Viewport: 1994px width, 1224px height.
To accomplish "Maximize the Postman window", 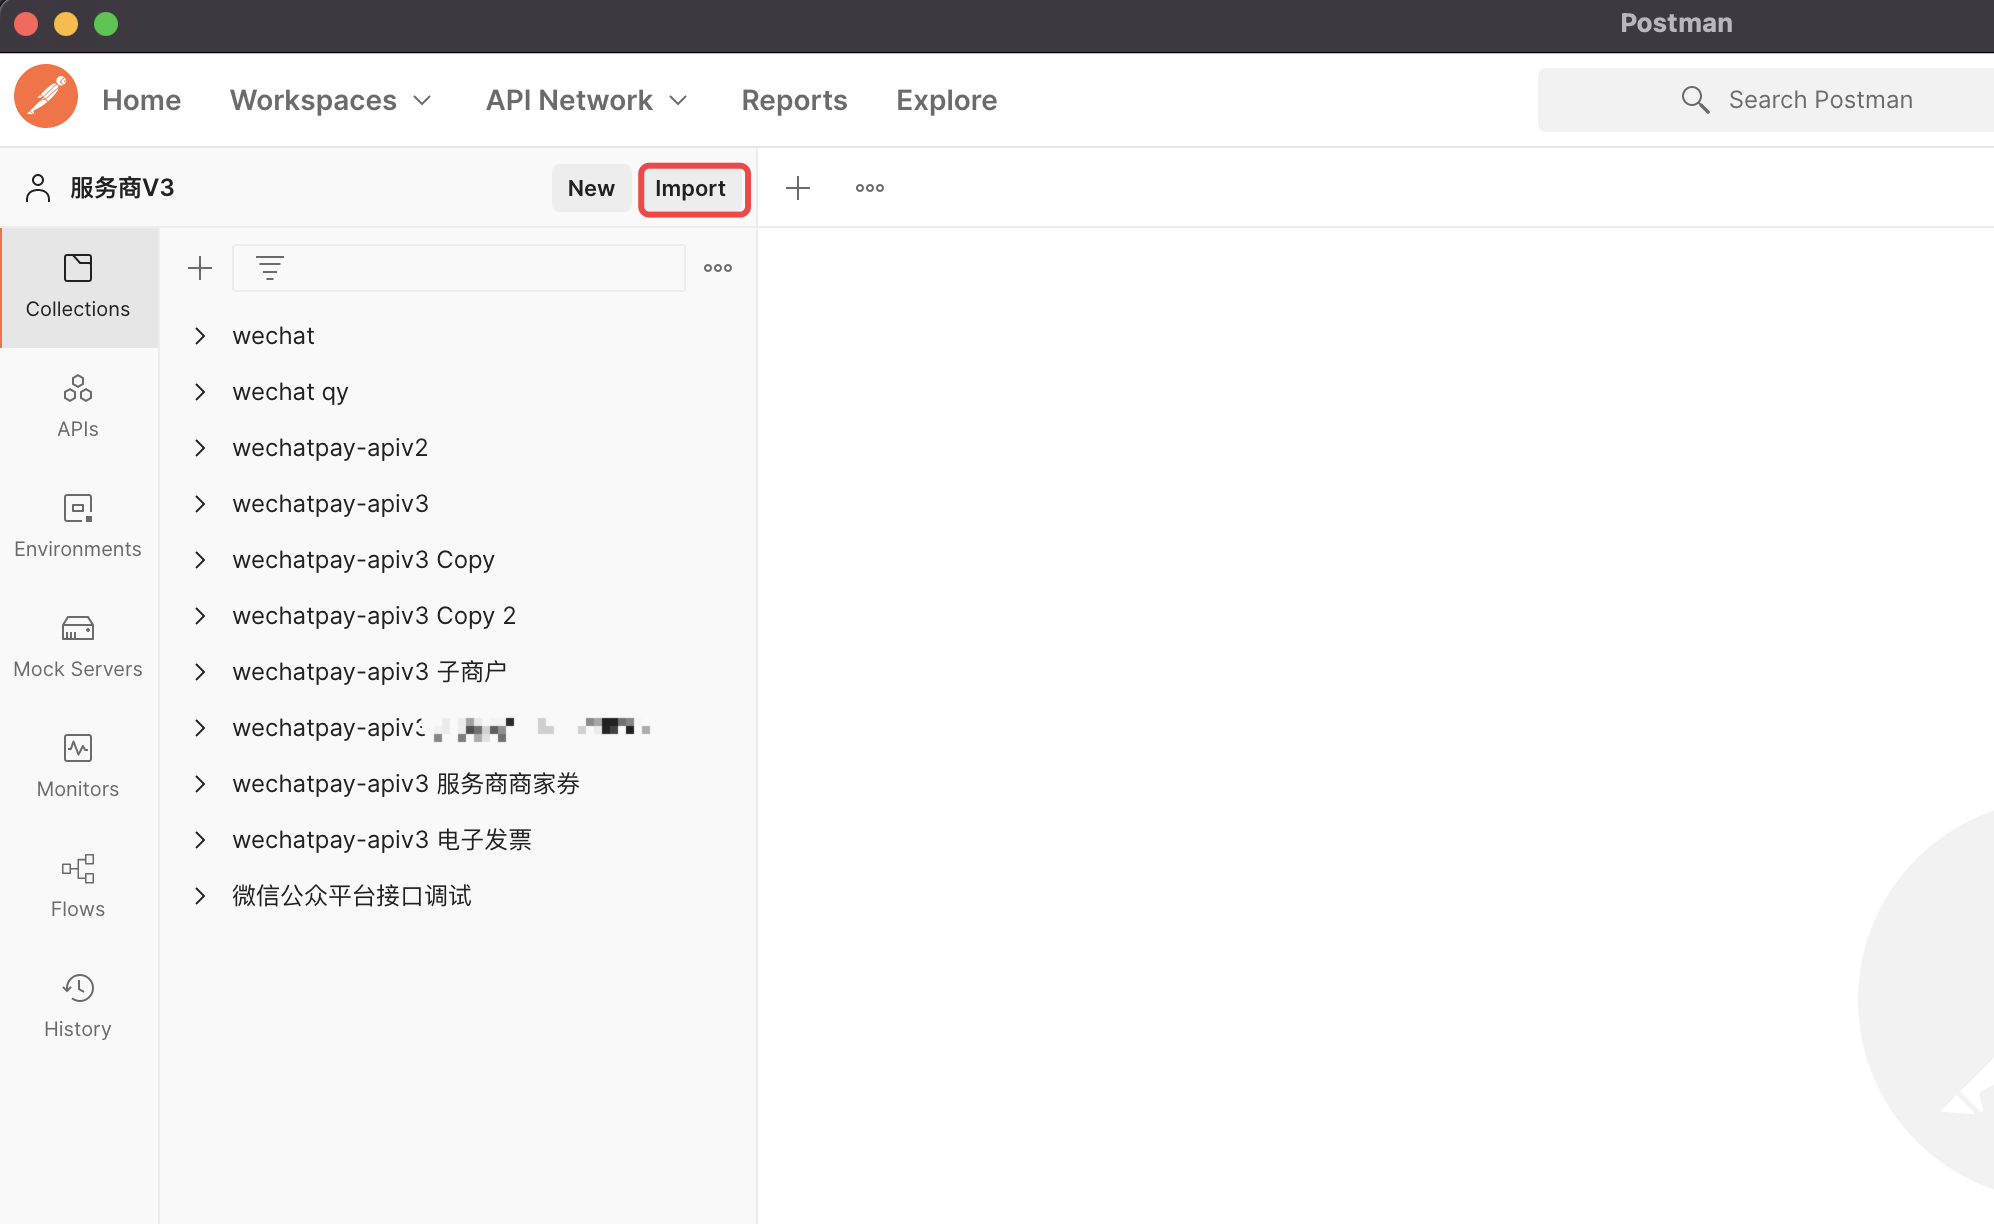I will click(106, 24).
